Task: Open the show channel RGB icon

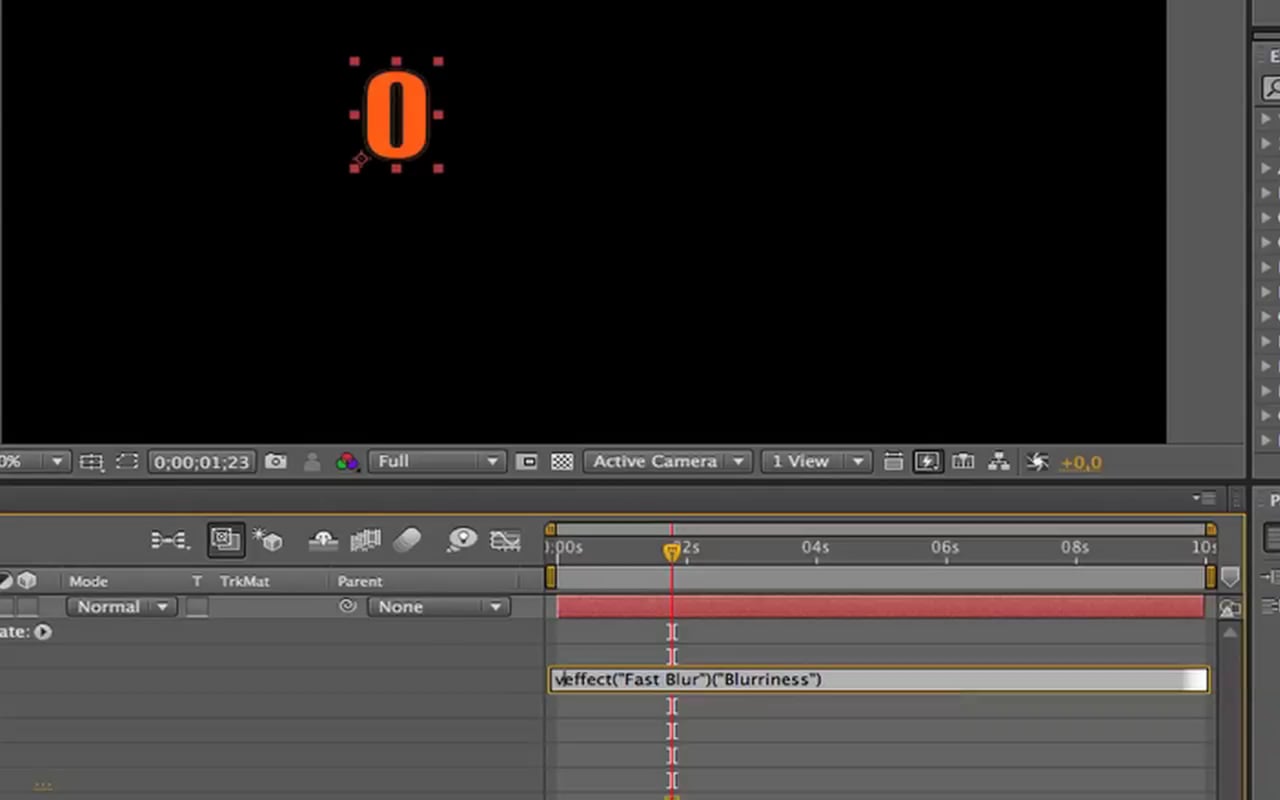Action: [347, 462]
